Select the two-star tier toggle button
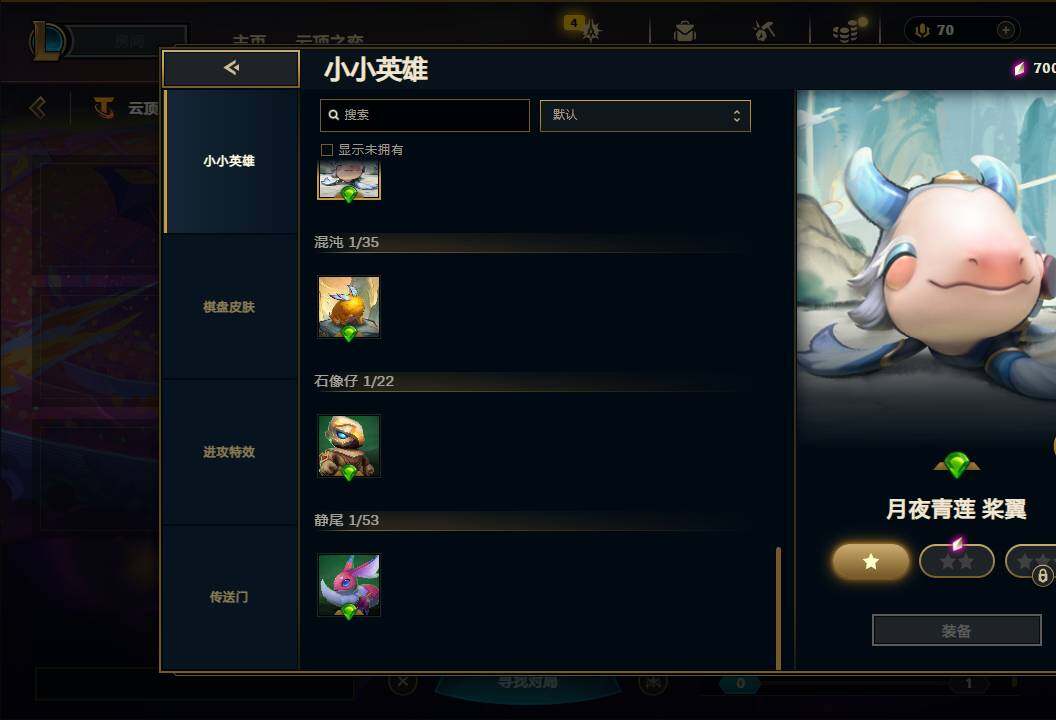This screenshot has width=1056, height=720. tap(956, 561)
